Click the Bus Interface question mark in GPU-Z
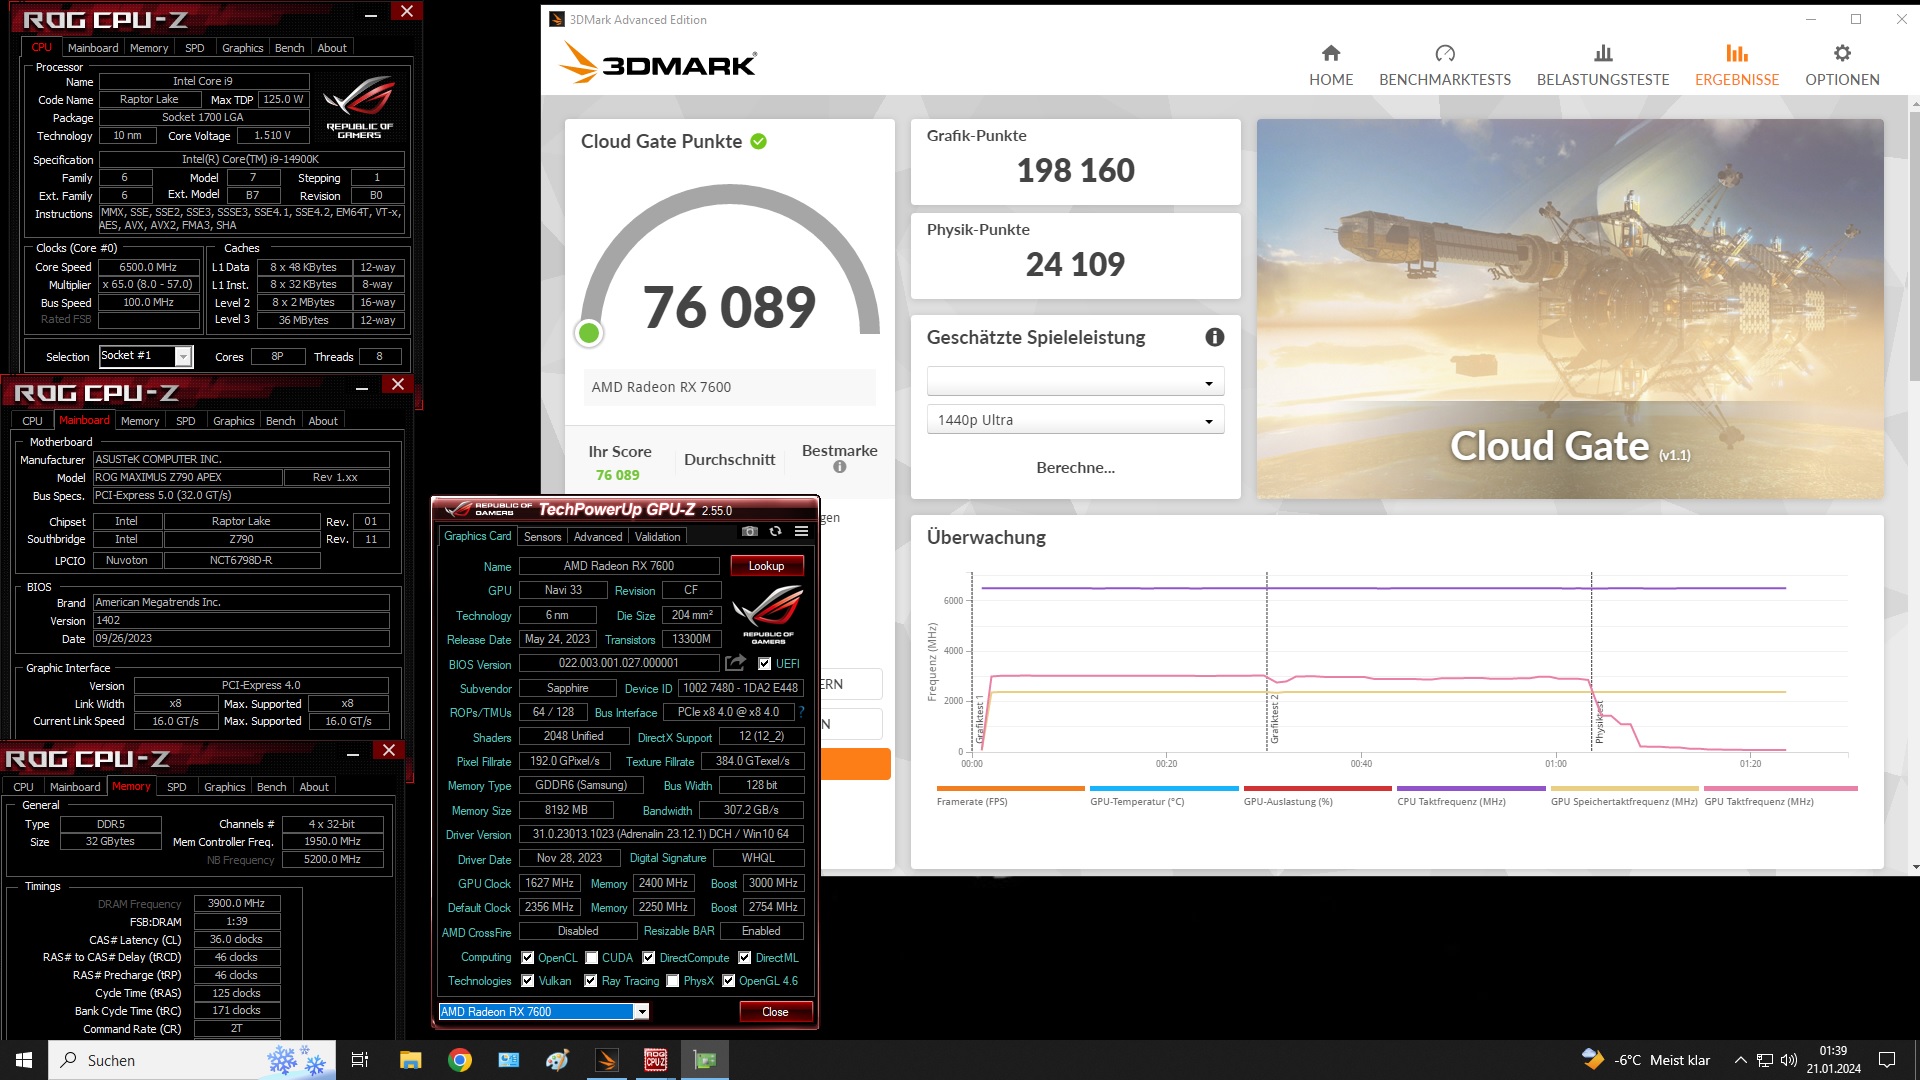This screenshot has height=1080, width=1920. pos(801,712)
